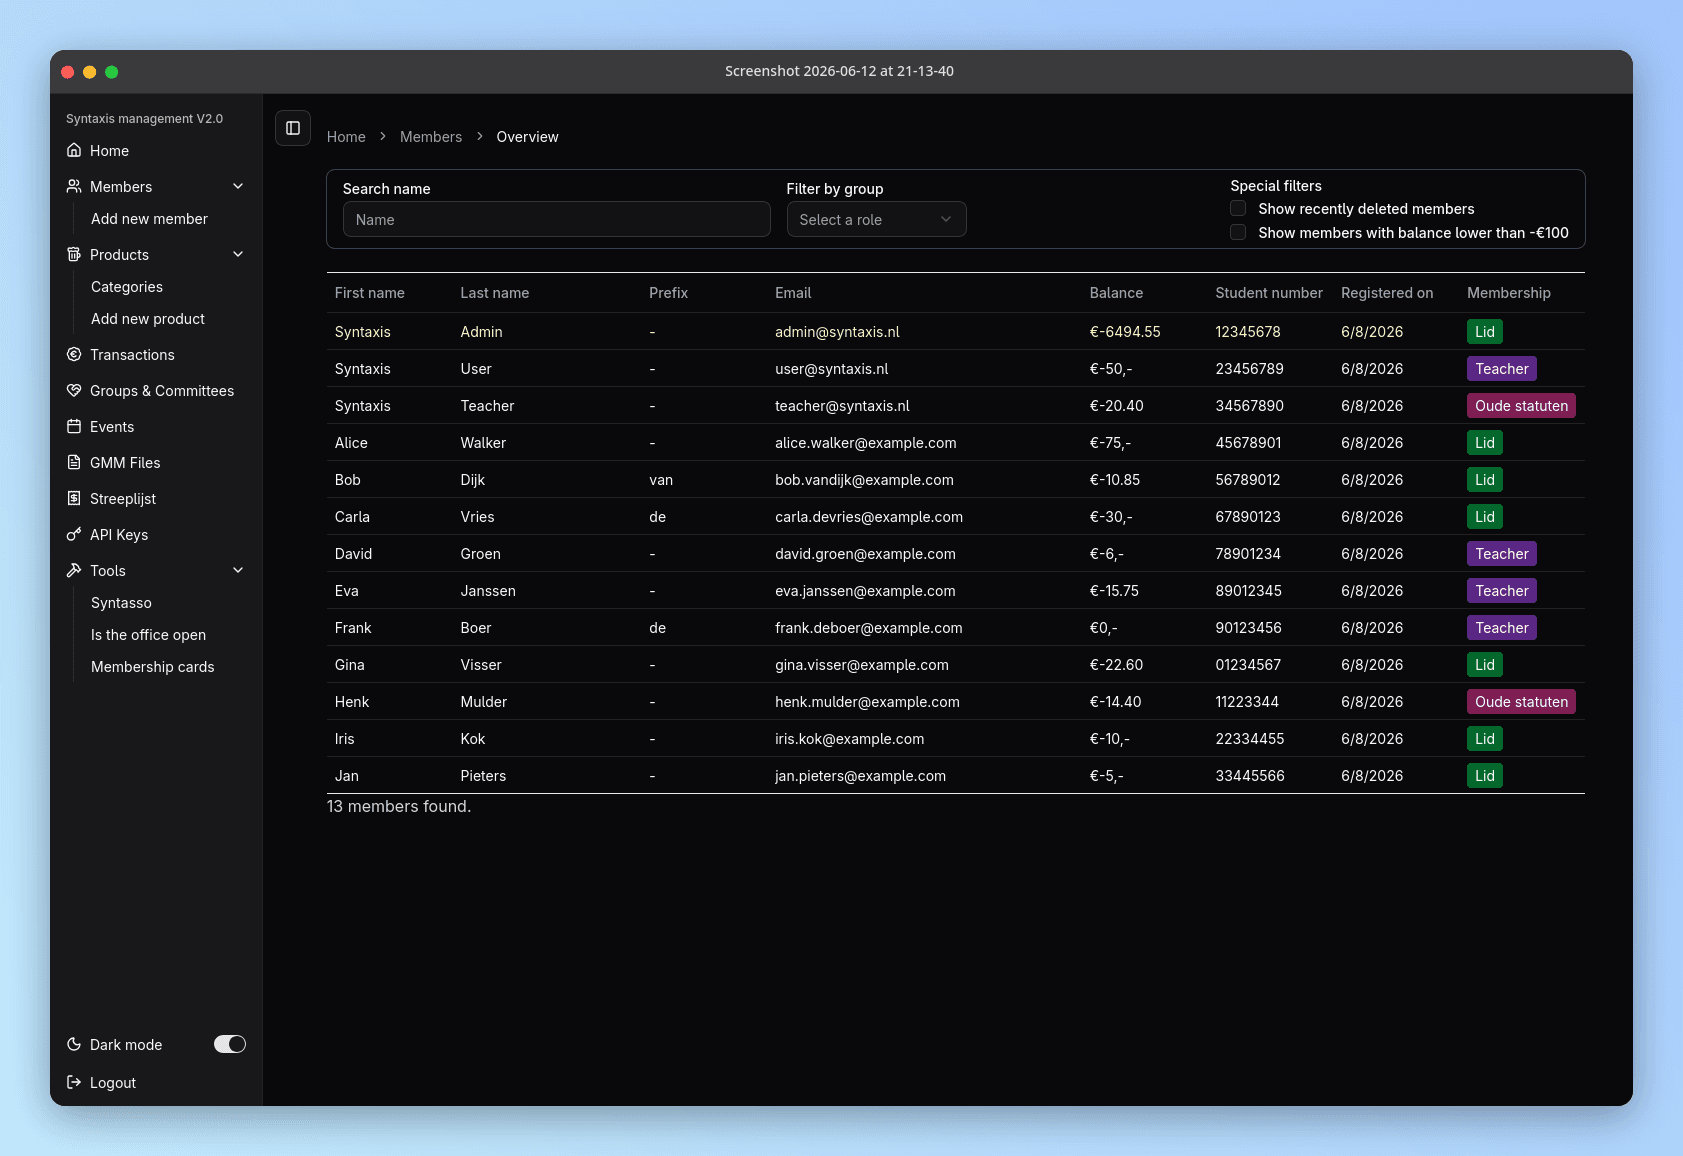
Task: Click the macOS green maximize button
Action: tap(112, 72)
